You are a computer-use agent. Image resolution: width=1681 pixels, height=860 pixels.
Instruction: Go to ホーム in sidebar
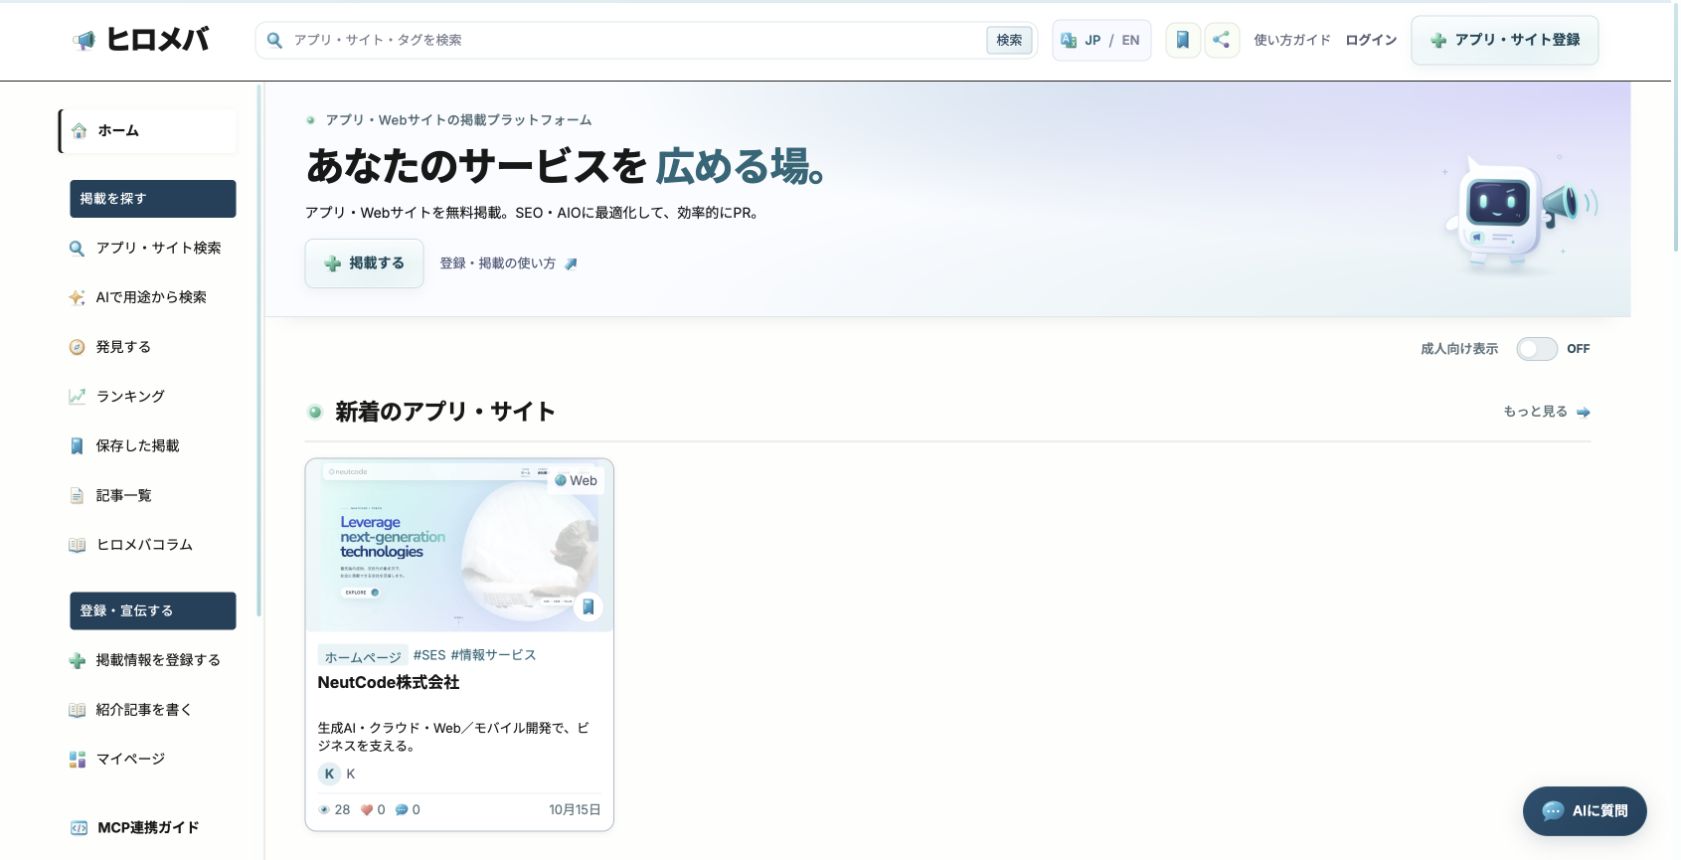point(147,131)
